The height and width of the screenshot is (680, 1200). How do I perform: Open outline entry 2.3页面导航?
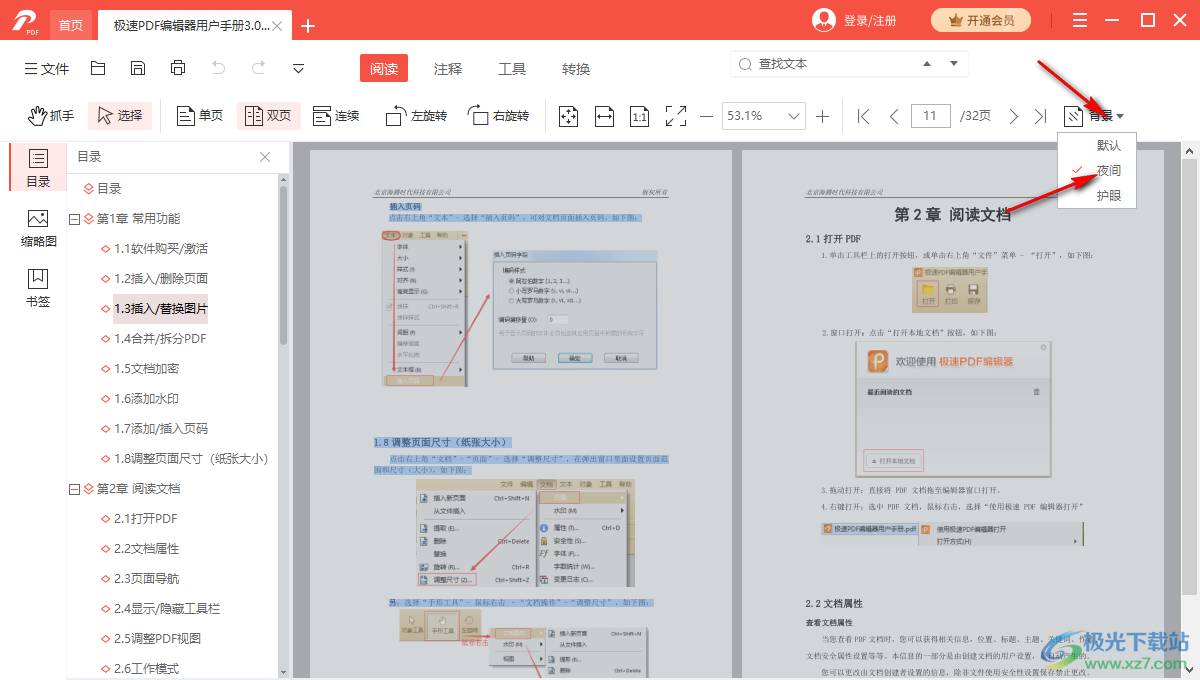pyautogui.click(x=146, y=579)
